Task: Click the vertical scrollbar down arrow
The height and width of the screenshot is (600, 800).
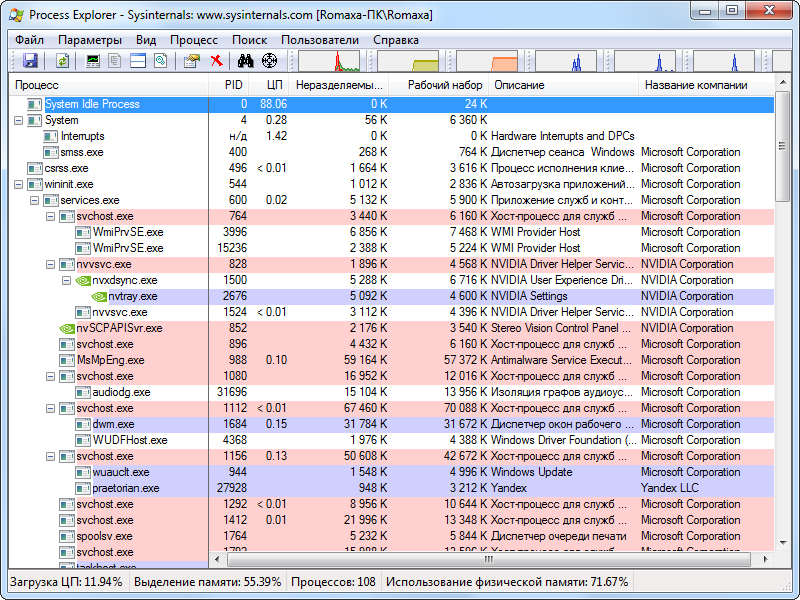Action: pos(783,543)
